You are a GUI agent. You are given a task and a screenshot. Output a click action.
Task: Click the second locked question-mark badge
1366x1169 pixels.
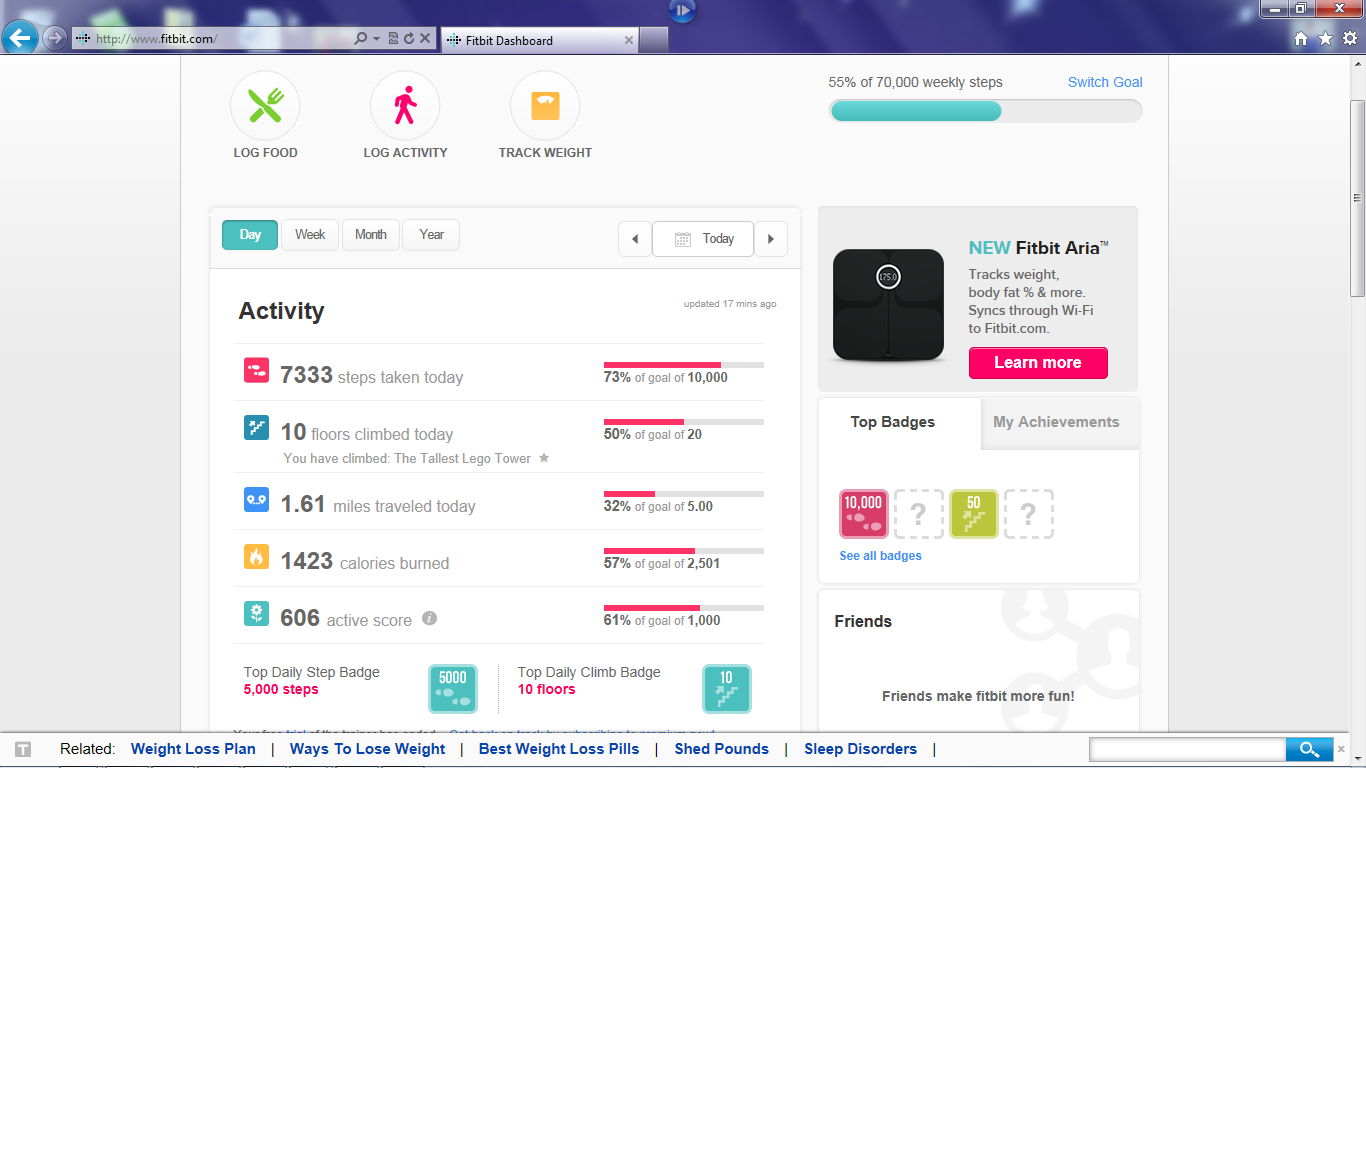[1029, 514]
